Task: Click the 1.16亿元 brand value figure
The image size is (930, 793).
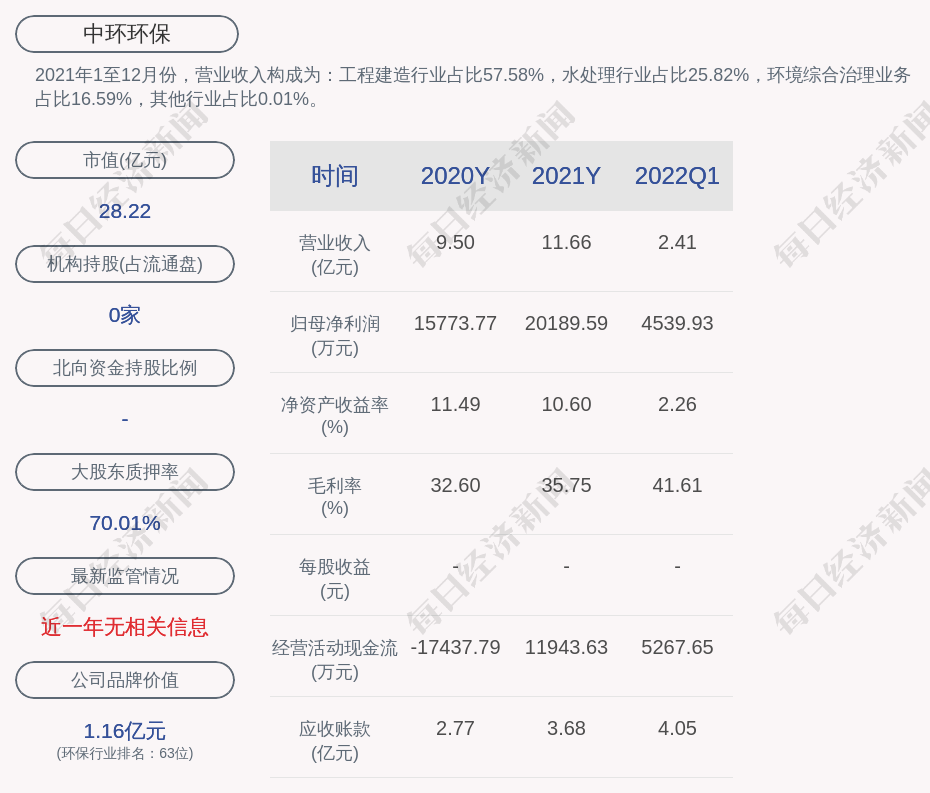Action: tap(125, 731)
